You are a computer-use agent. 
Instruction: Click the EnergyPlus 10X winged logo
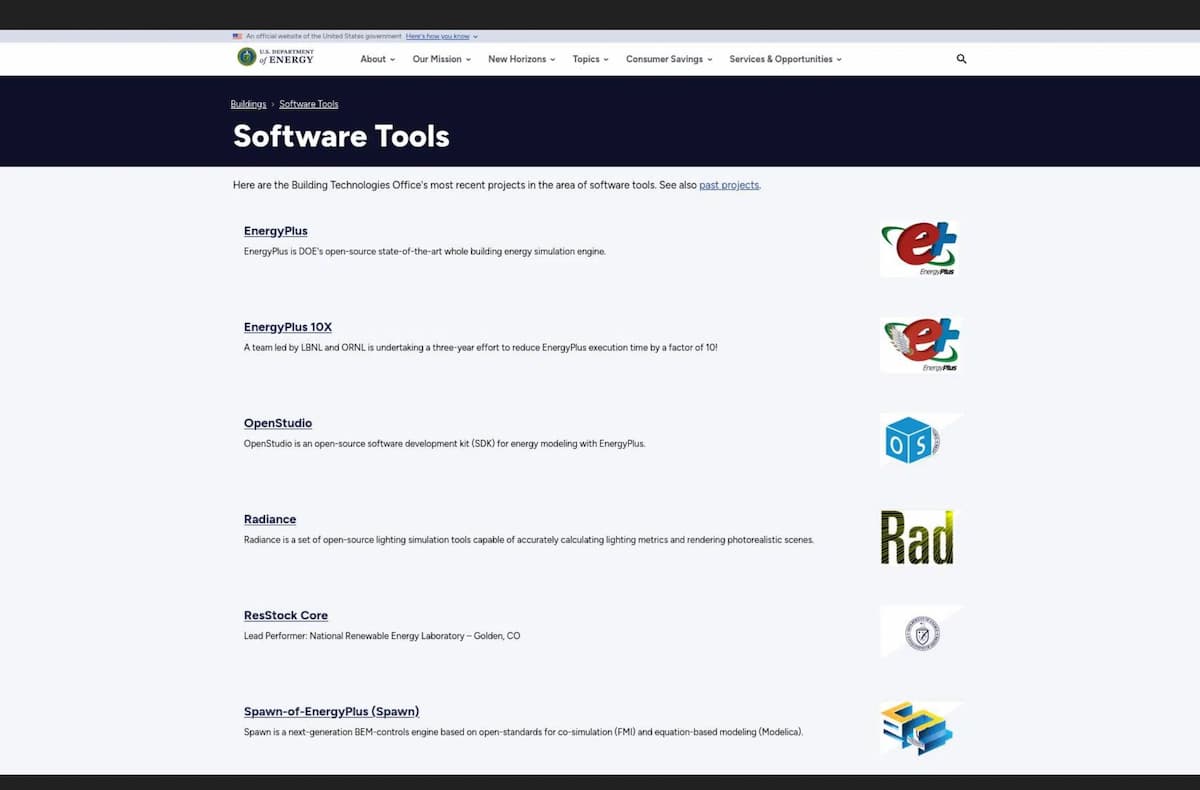(920, 345)
